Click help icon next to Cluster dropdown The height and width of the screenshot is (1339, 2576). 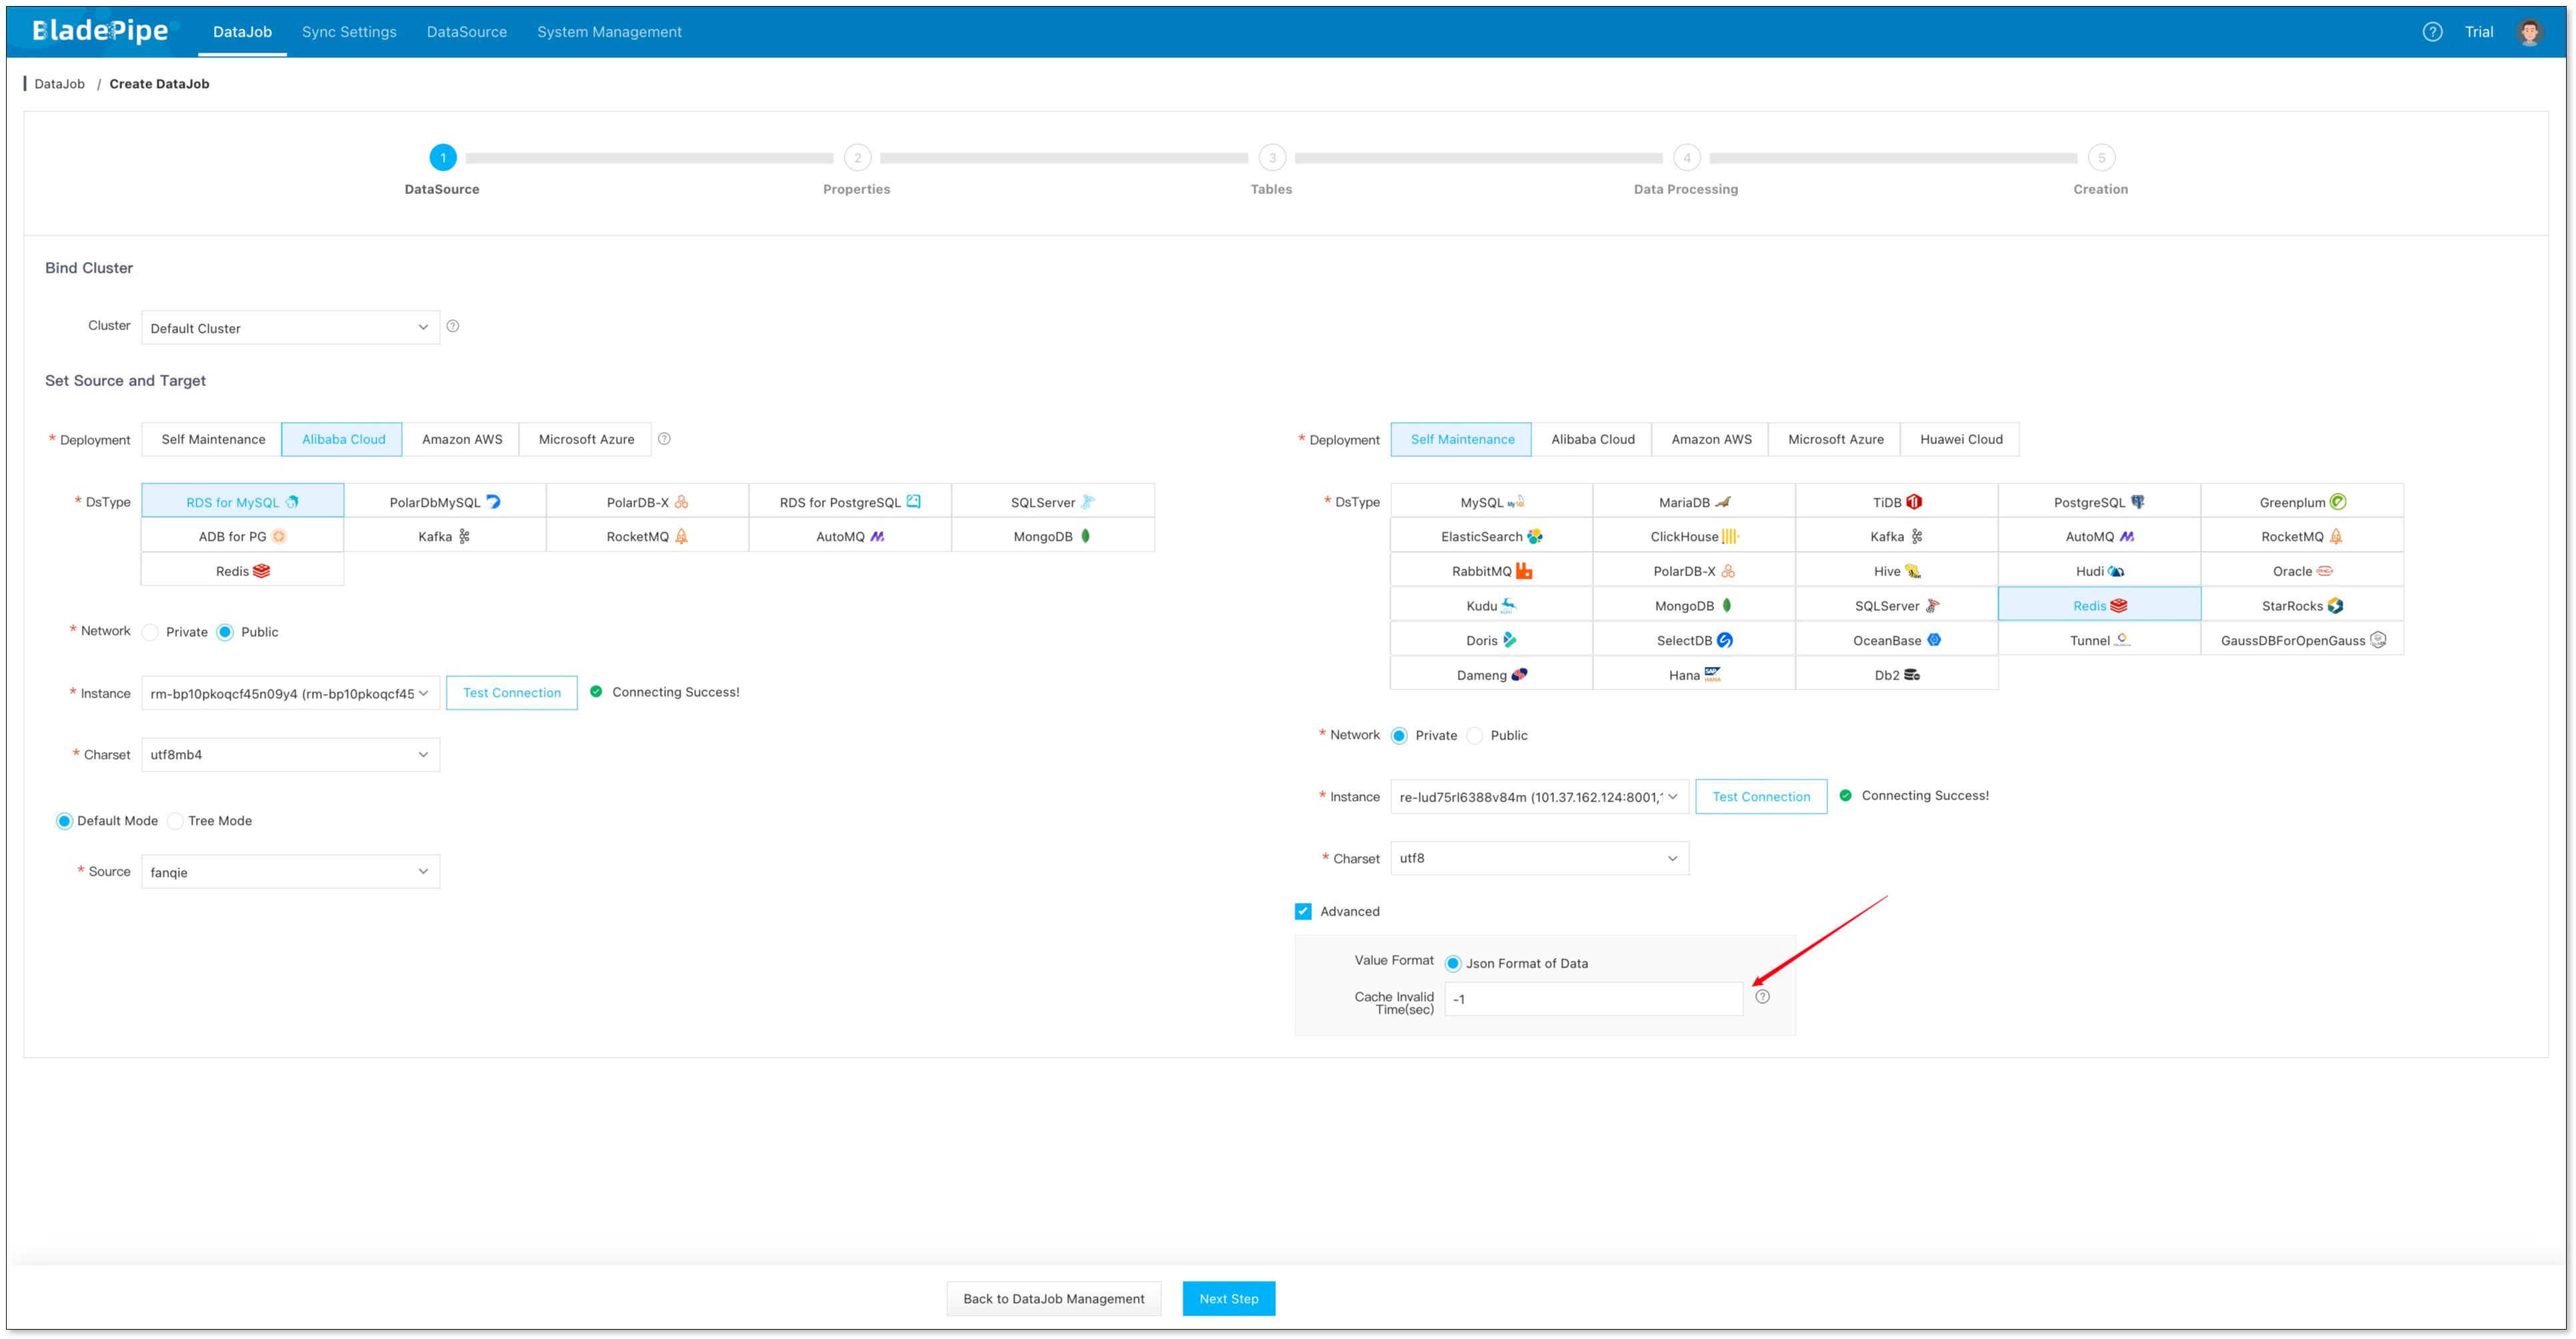tap(453, 326)
